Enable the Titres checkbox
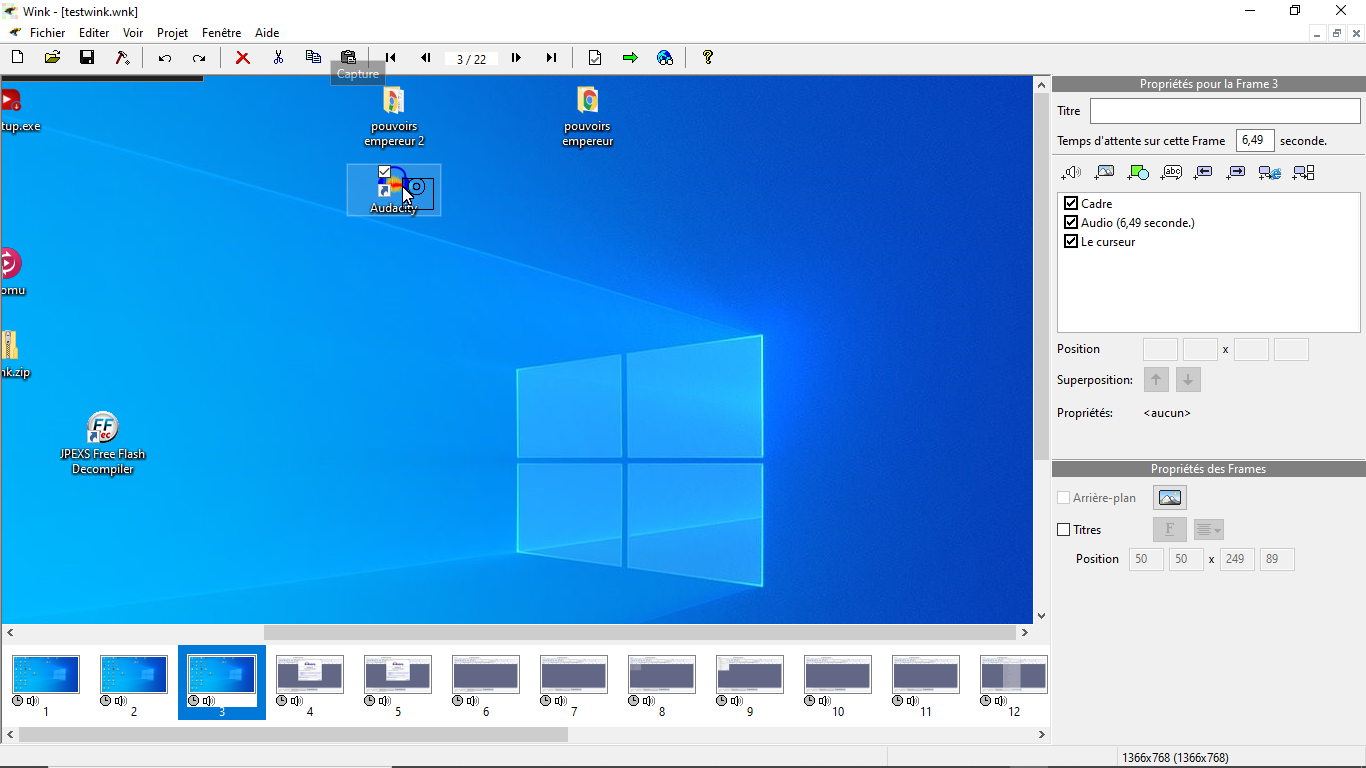1366x768 pixels. (1064, 530)
